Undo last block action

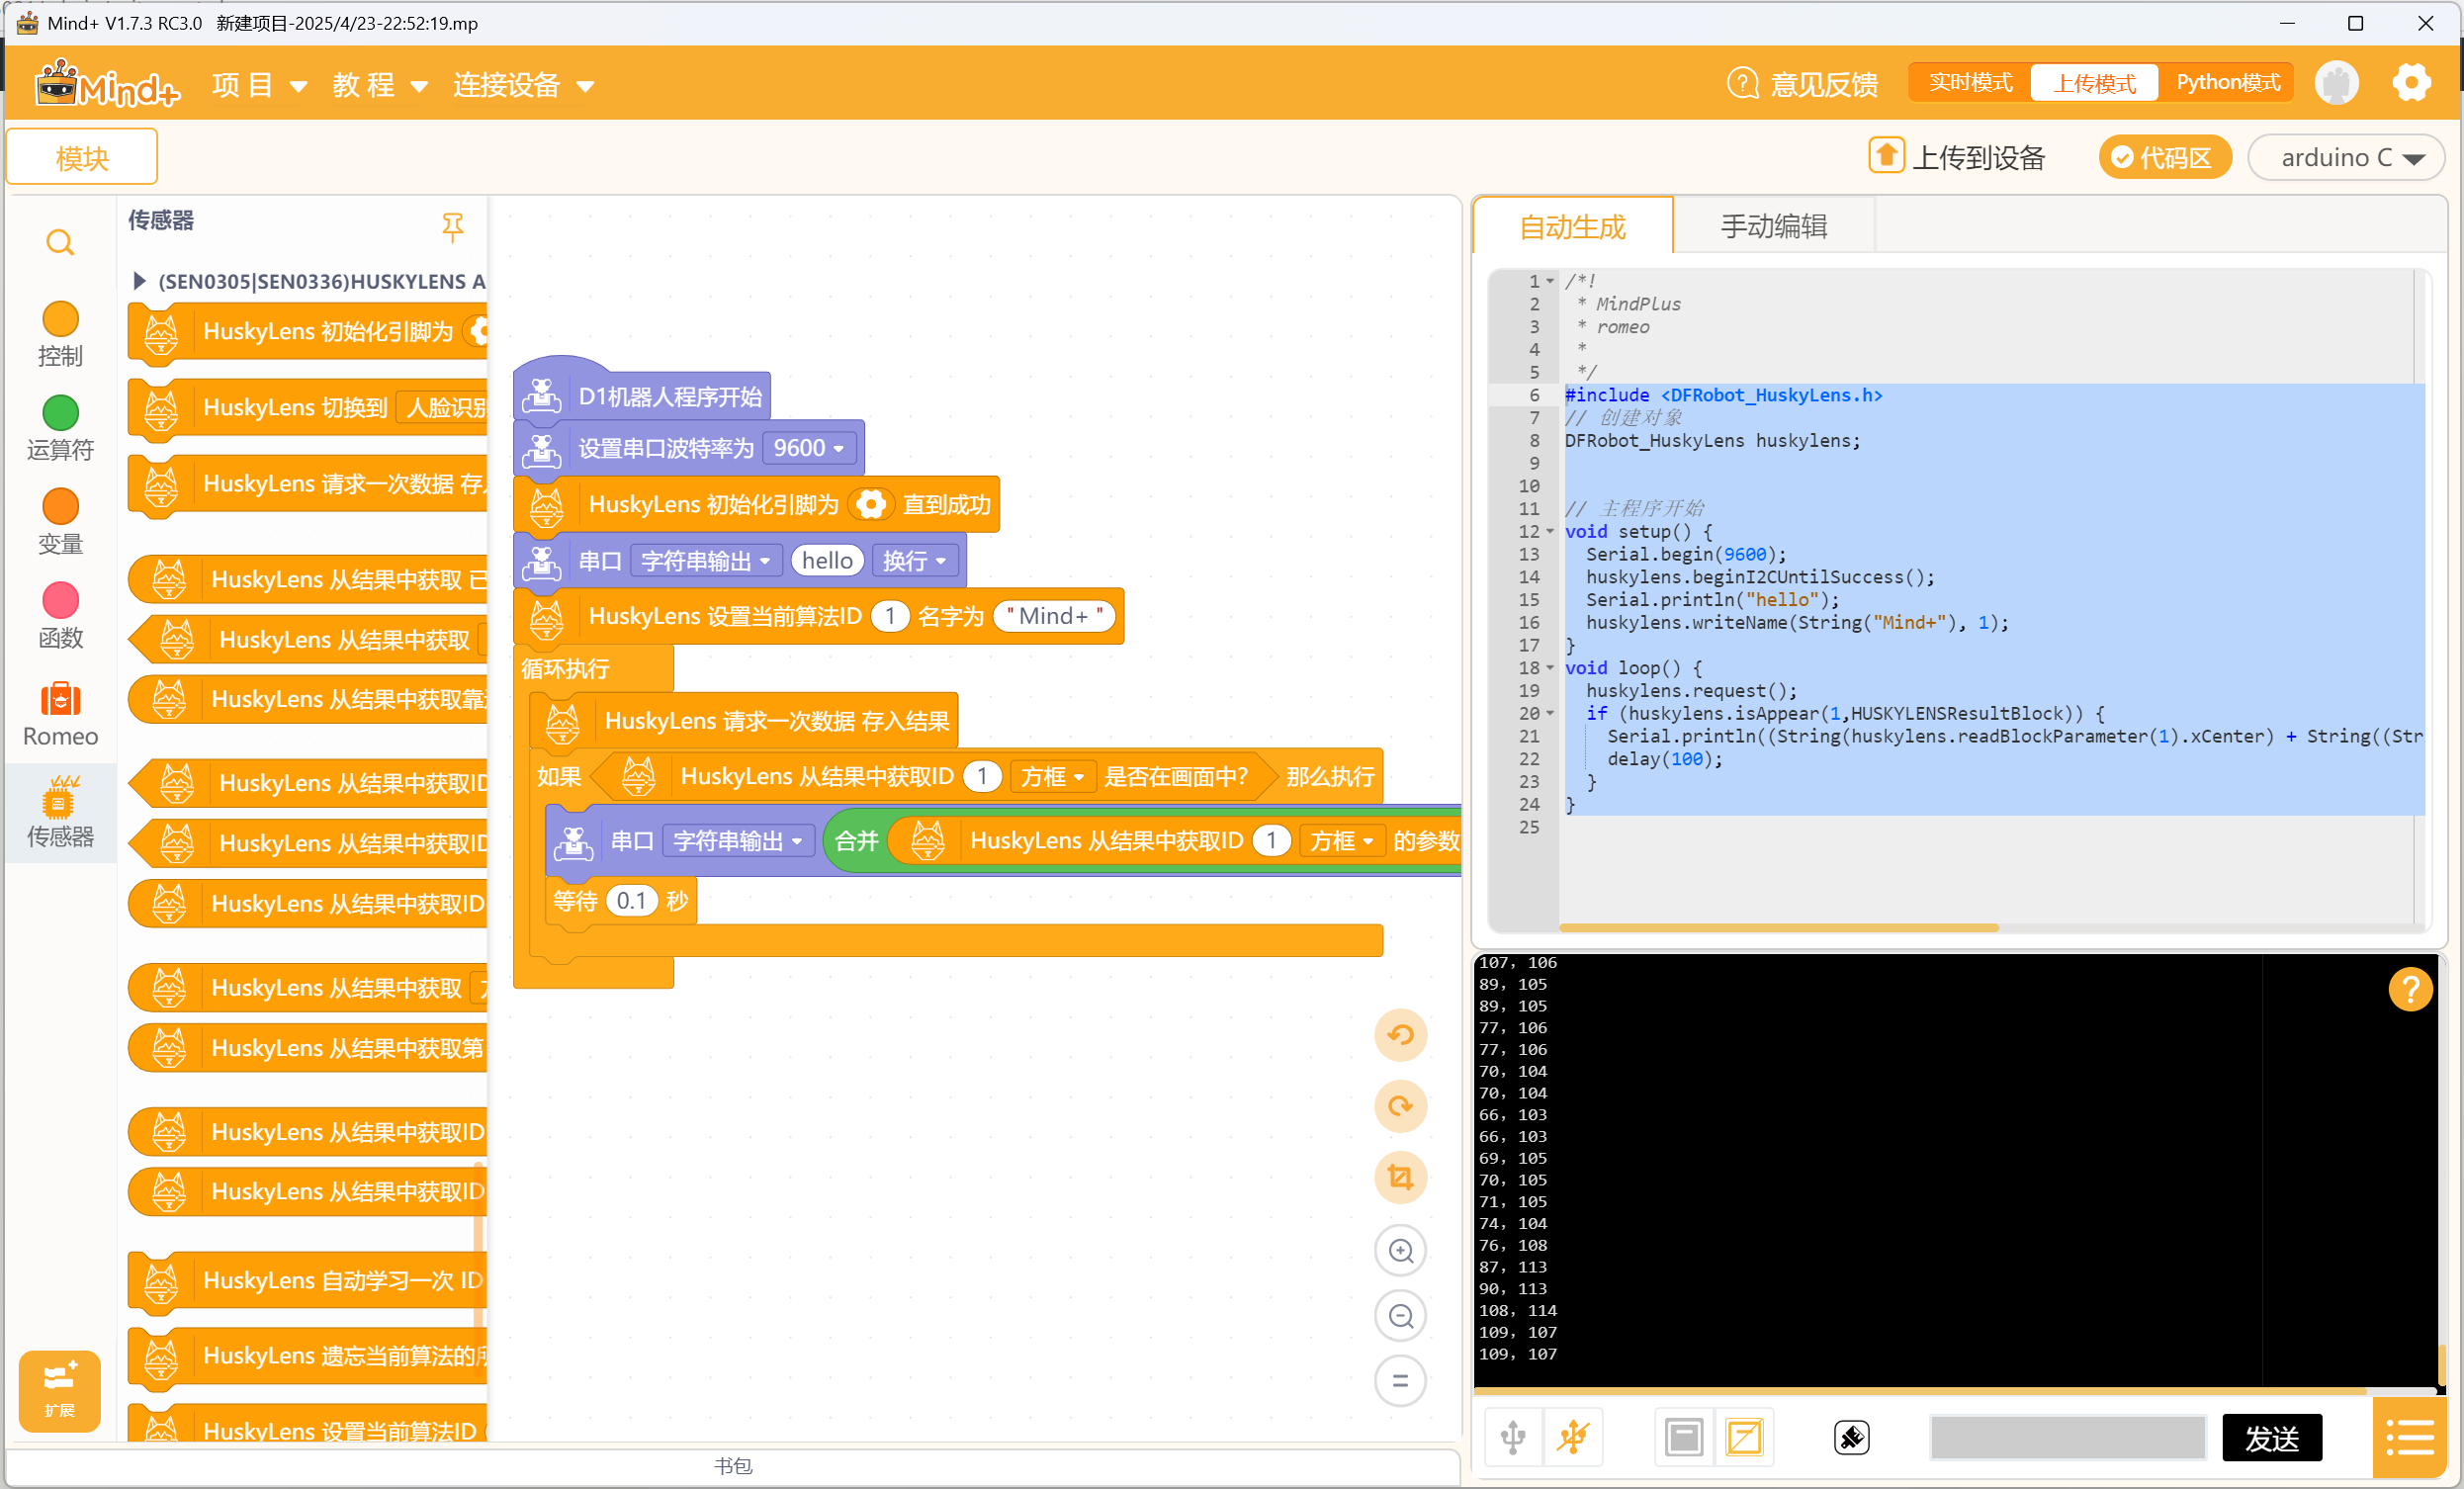[1400, 1034]
